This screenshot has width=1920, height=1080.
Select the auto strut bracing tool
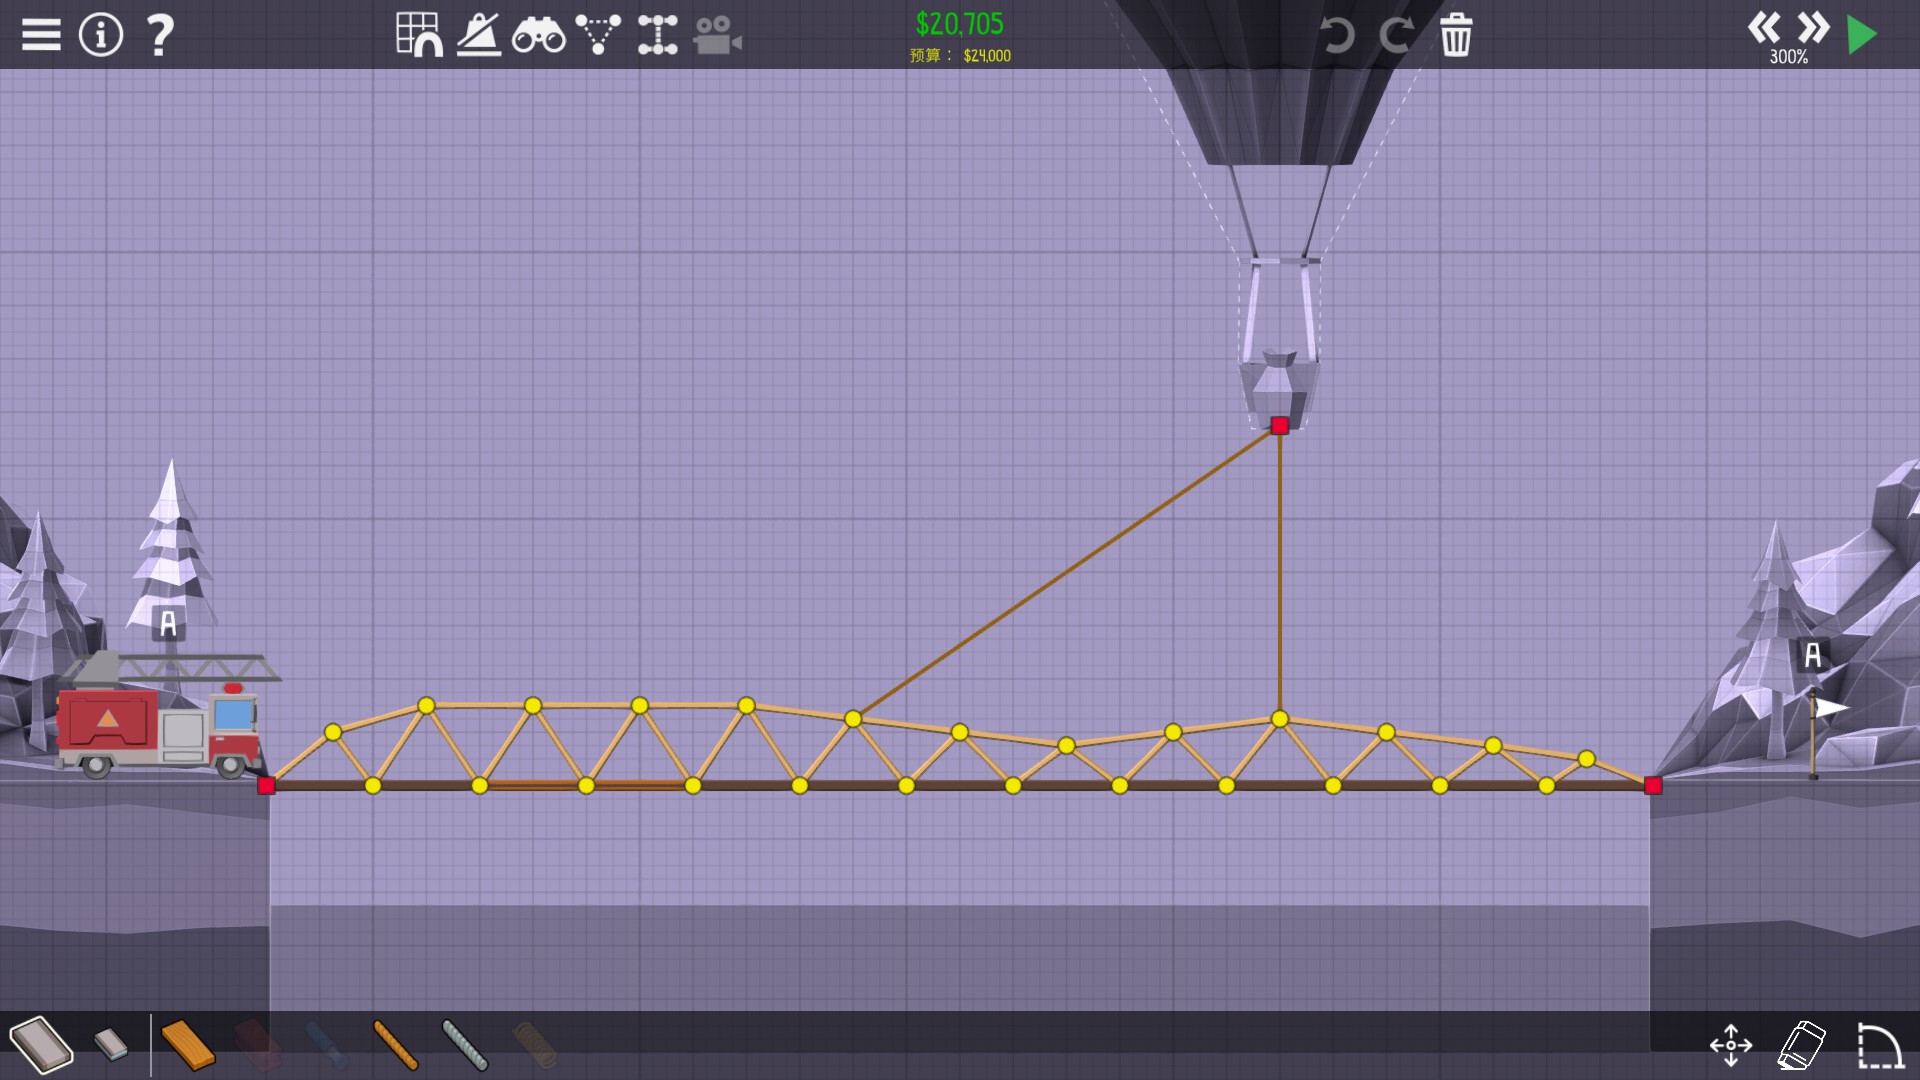657,35
